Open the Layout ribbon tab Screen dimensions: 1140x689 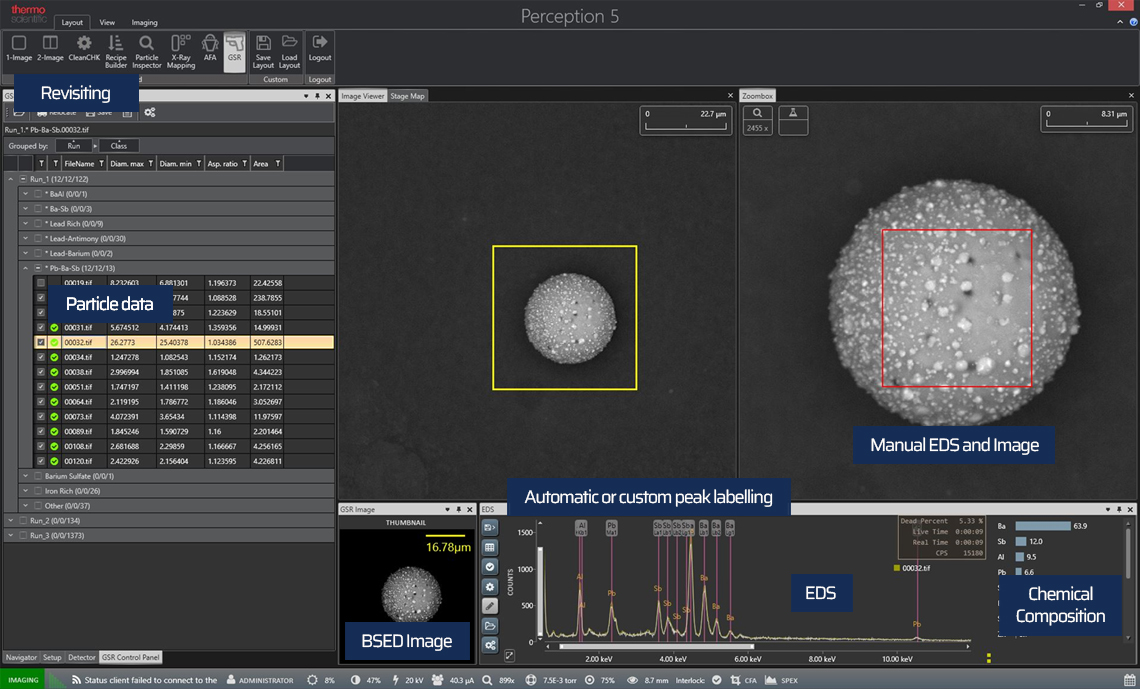point(72,23)
